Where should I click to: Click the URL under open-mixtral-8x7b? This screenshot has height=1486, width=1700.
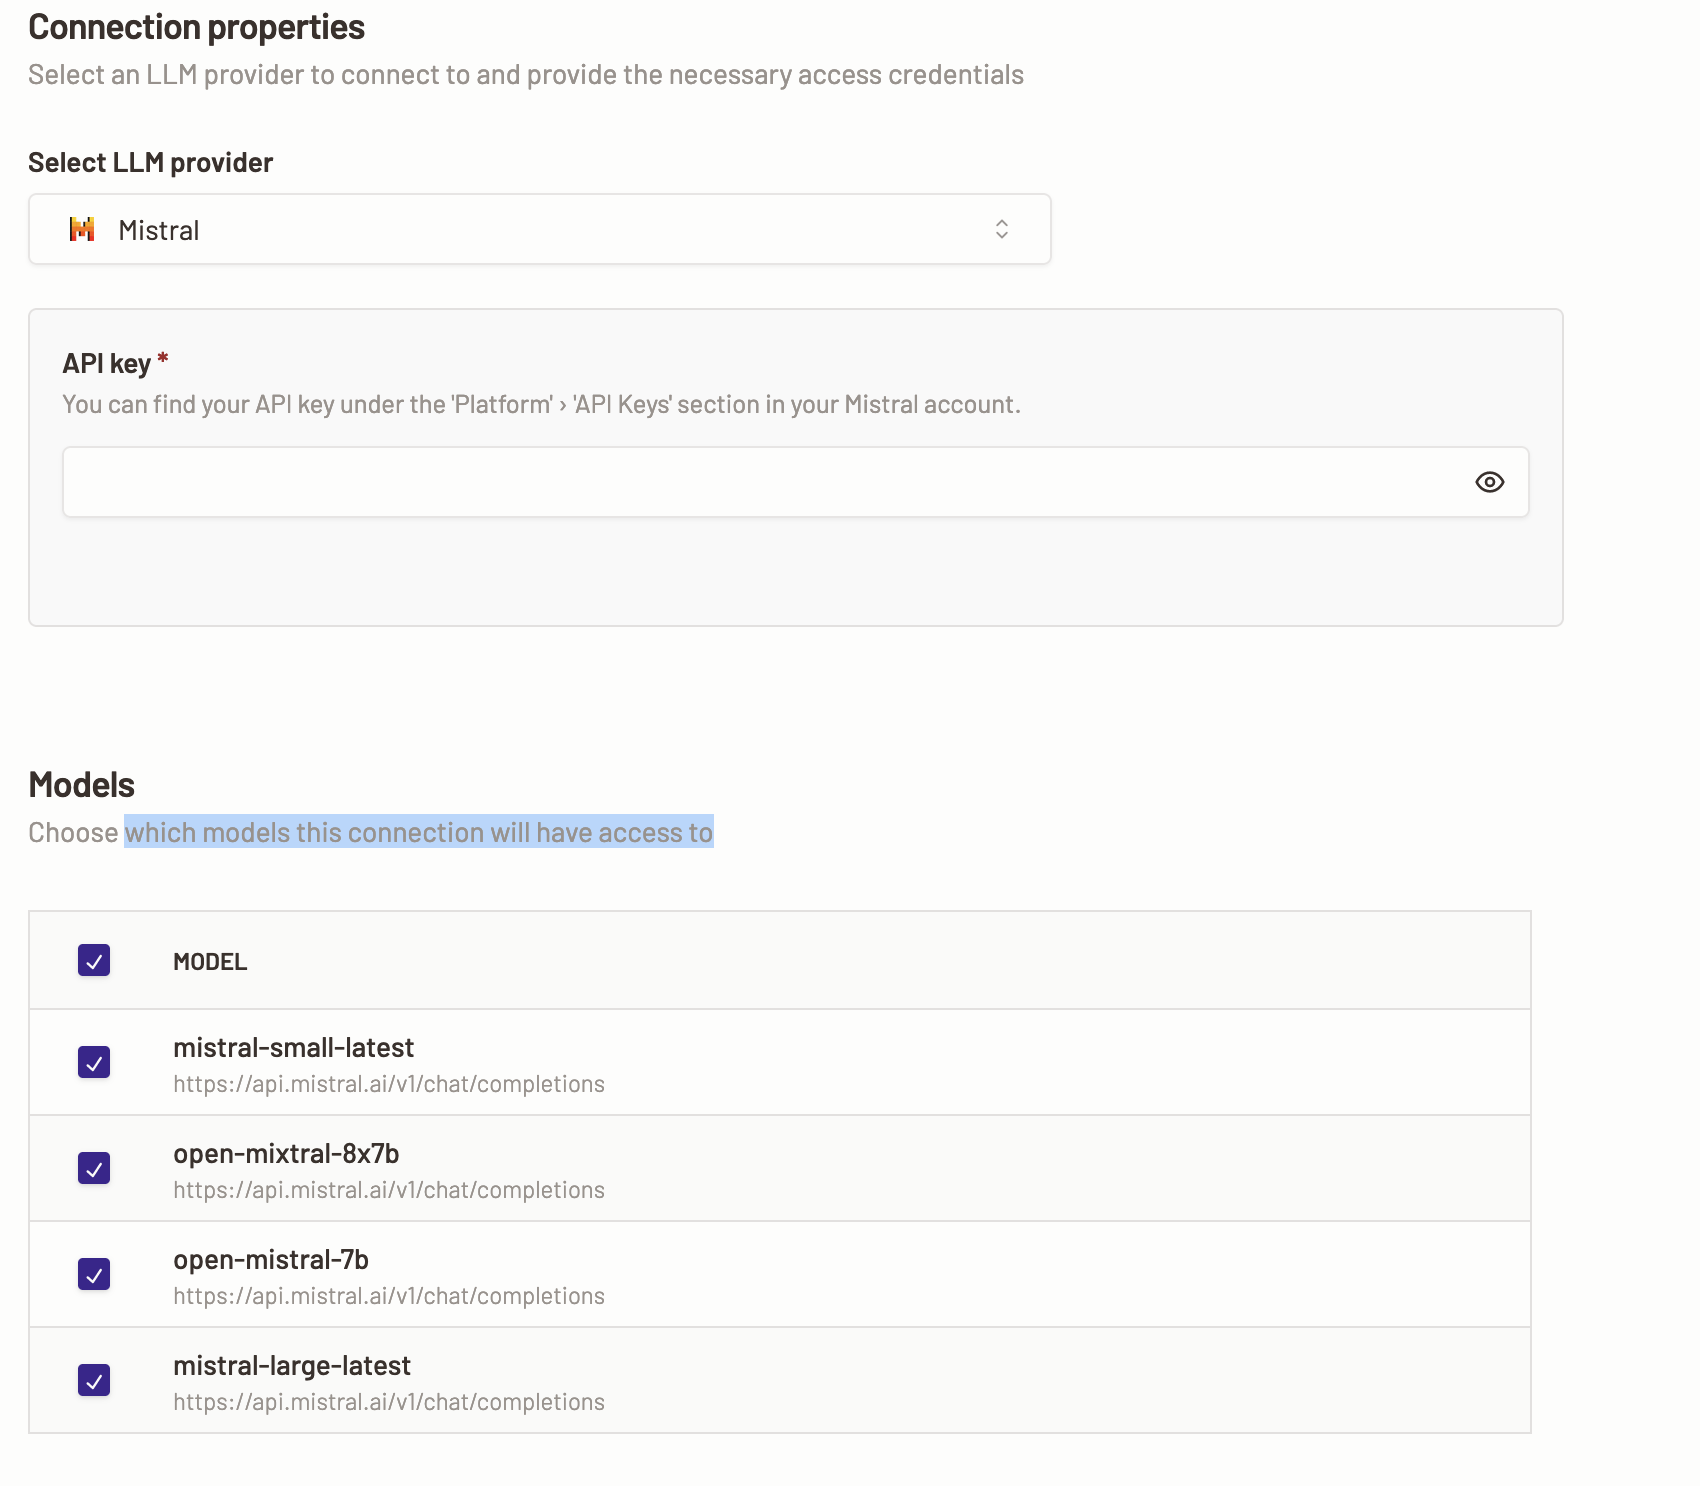[x=389, y=1190]
